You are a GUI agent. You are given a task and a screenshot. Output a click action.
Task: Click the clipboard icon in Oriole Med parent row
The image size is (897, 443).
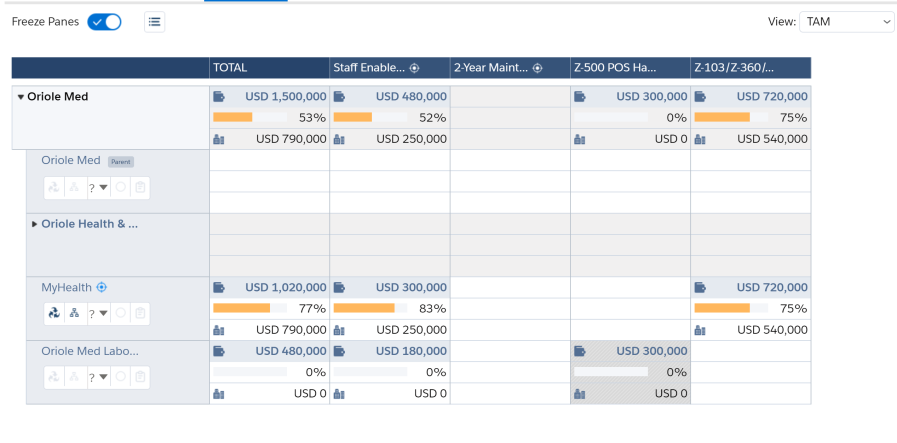140,187
